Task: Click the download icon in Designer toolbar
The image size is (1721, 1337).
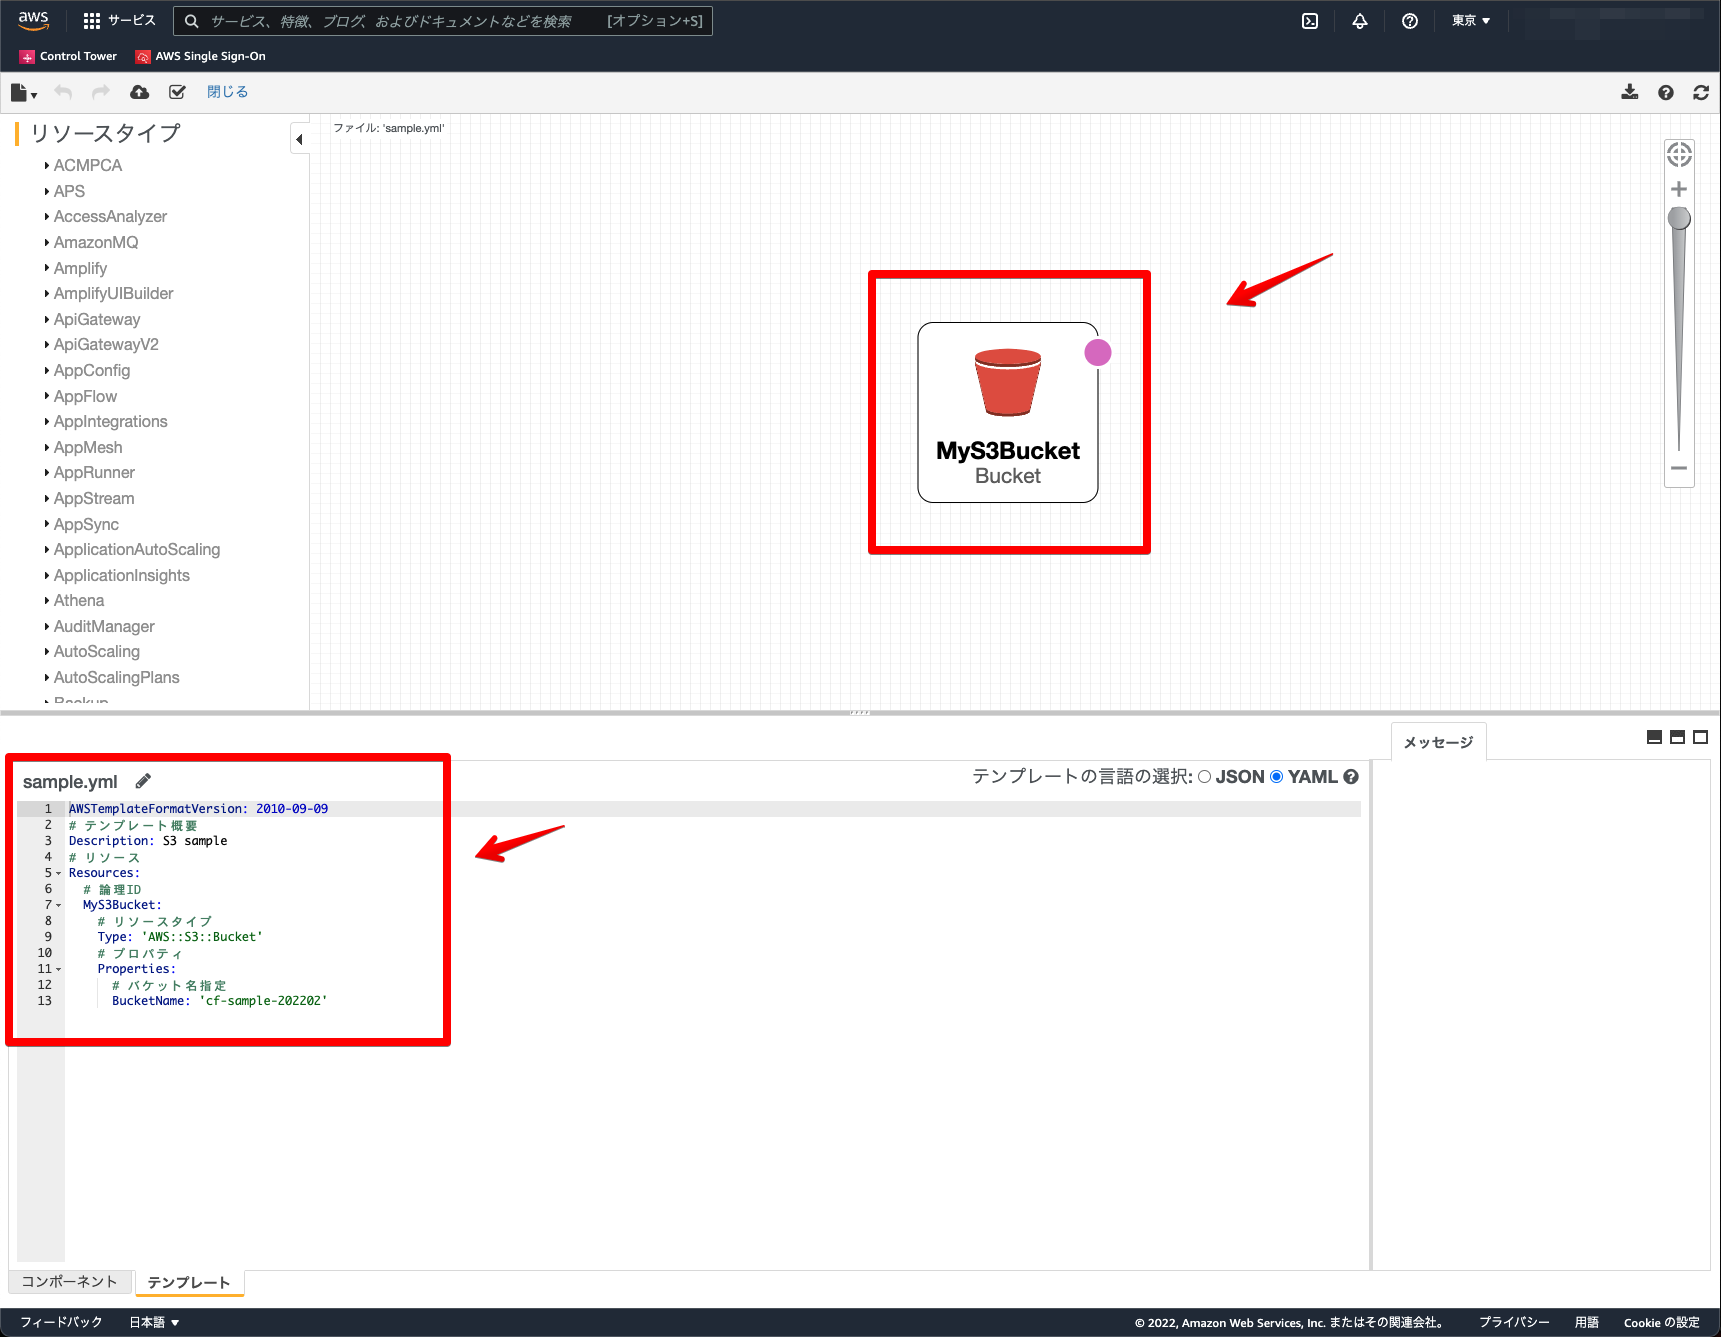Action: tap(1630, 92)
